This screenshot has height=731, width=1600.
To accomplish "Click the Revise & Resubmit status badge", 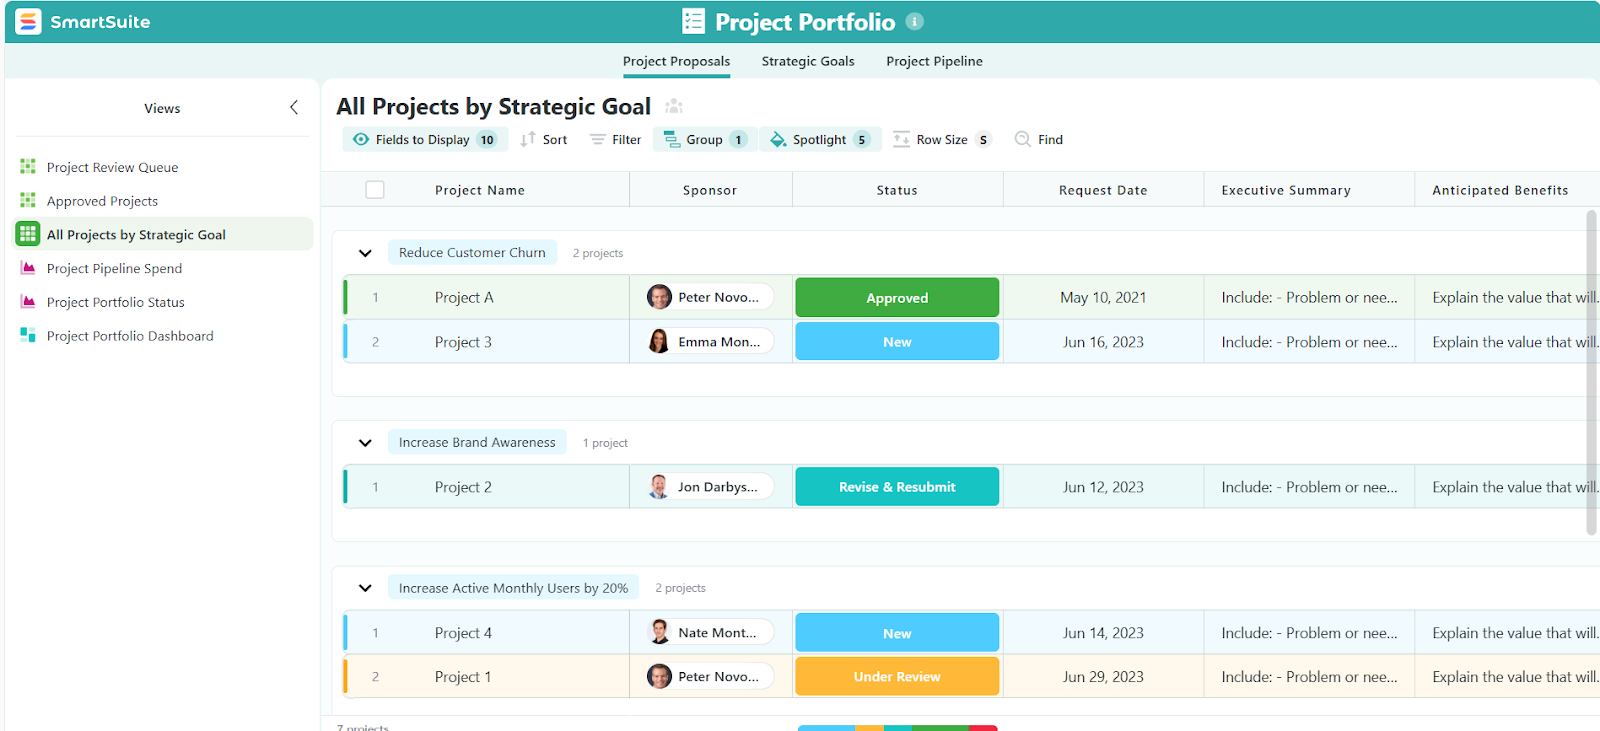I will 897,487.
